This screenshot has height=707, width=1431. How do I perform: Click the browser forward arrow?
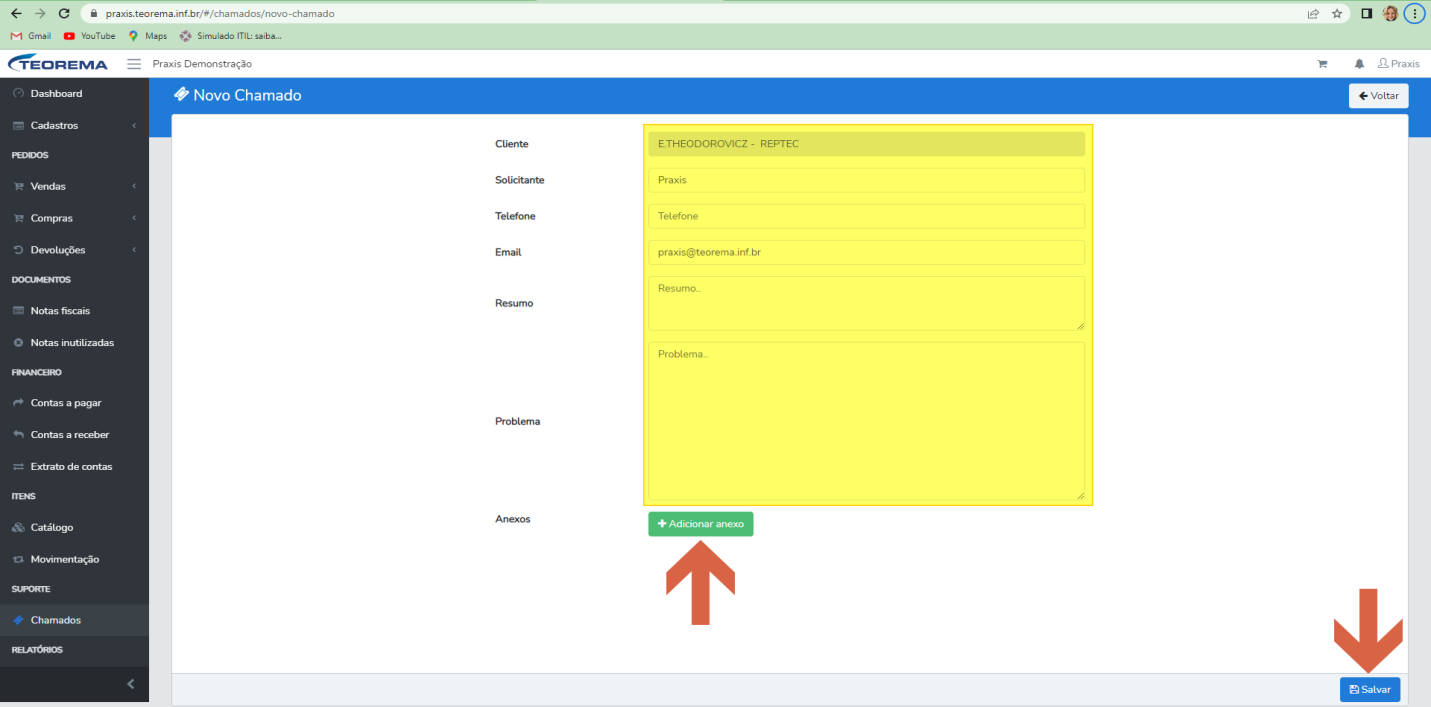click(40, 14)
